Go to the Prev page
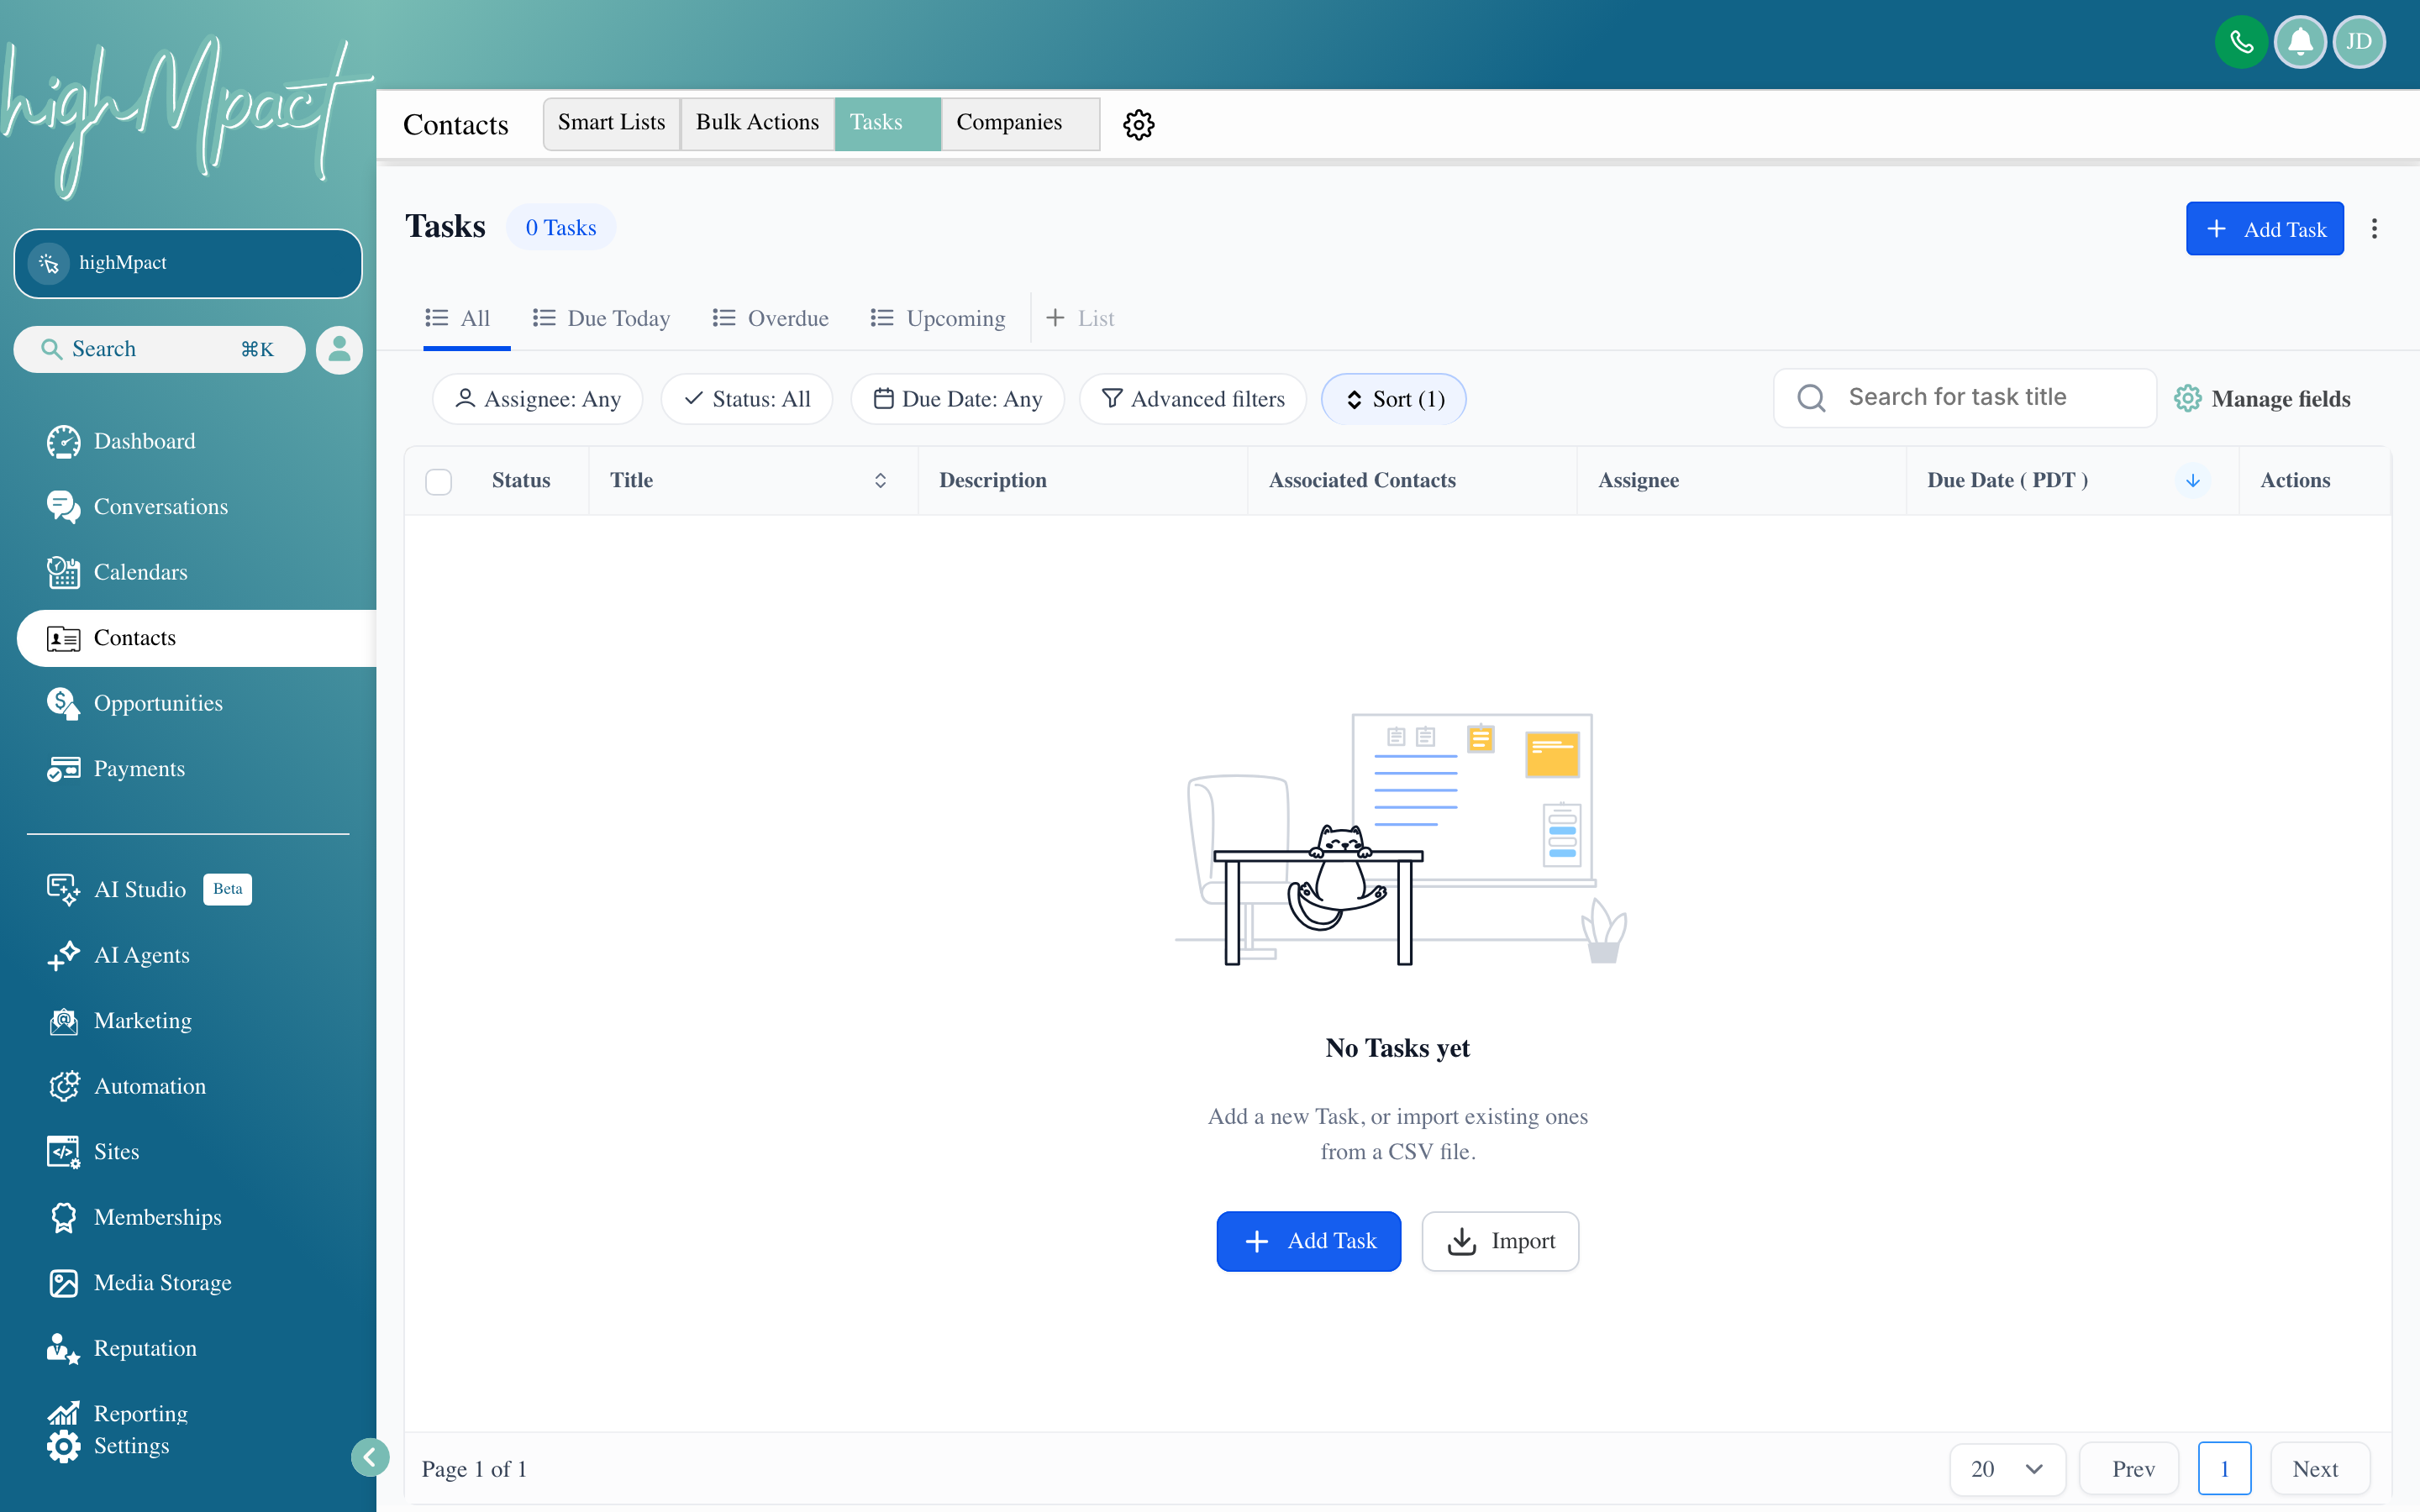 [x=2131, y=1469]
